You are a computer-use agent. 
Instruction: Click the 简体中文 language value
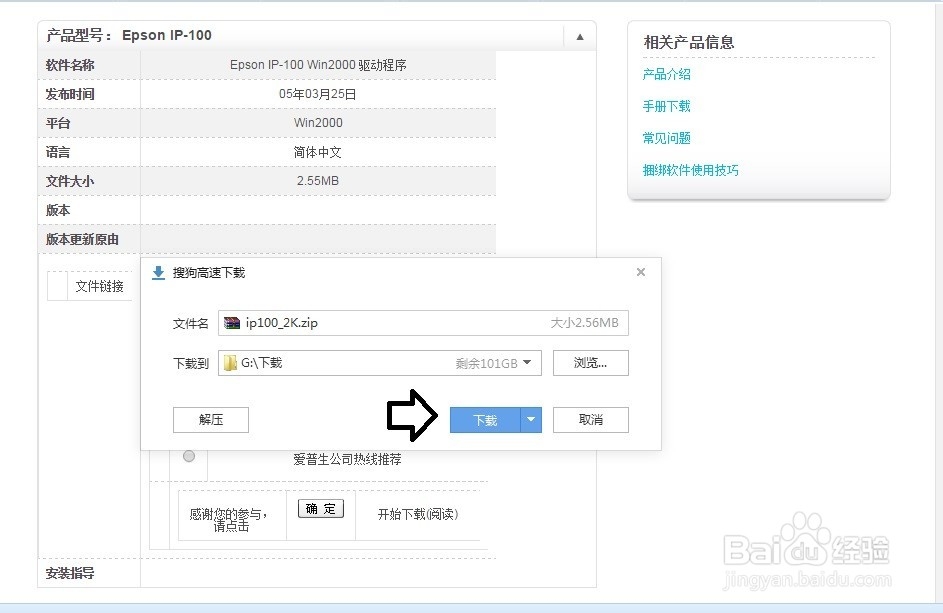(318, 152)
